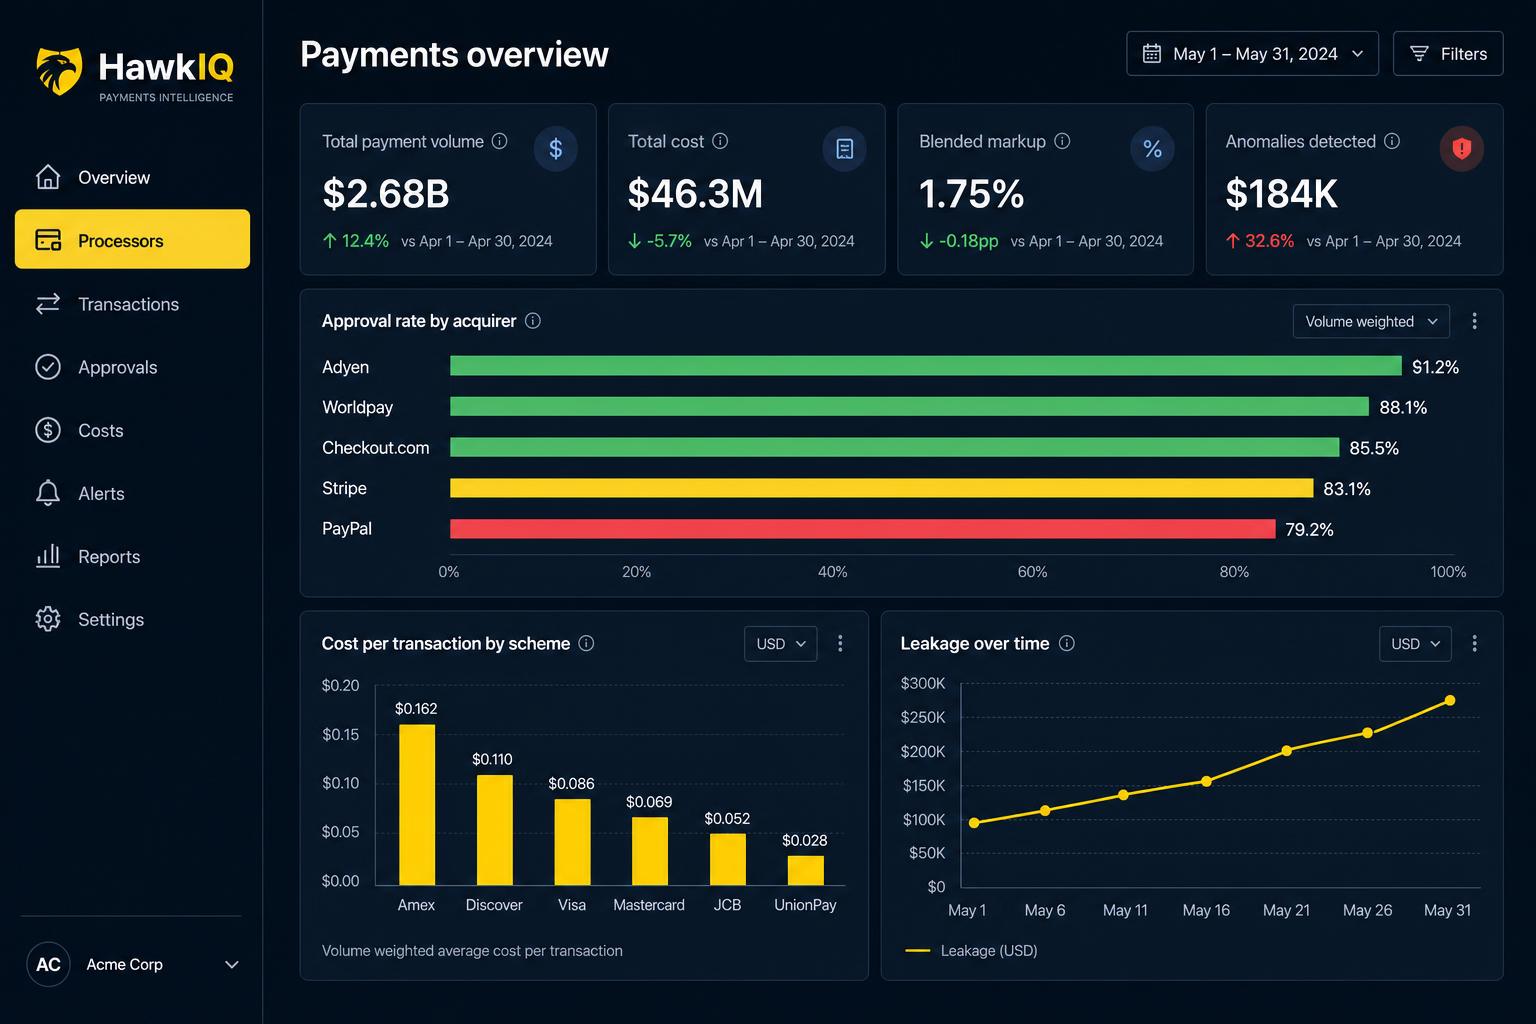This screenshot has height=1024, width=1536.
Task: Click the $184K anomalies value
Action: pyautogui.click(x=1281, y=194)
